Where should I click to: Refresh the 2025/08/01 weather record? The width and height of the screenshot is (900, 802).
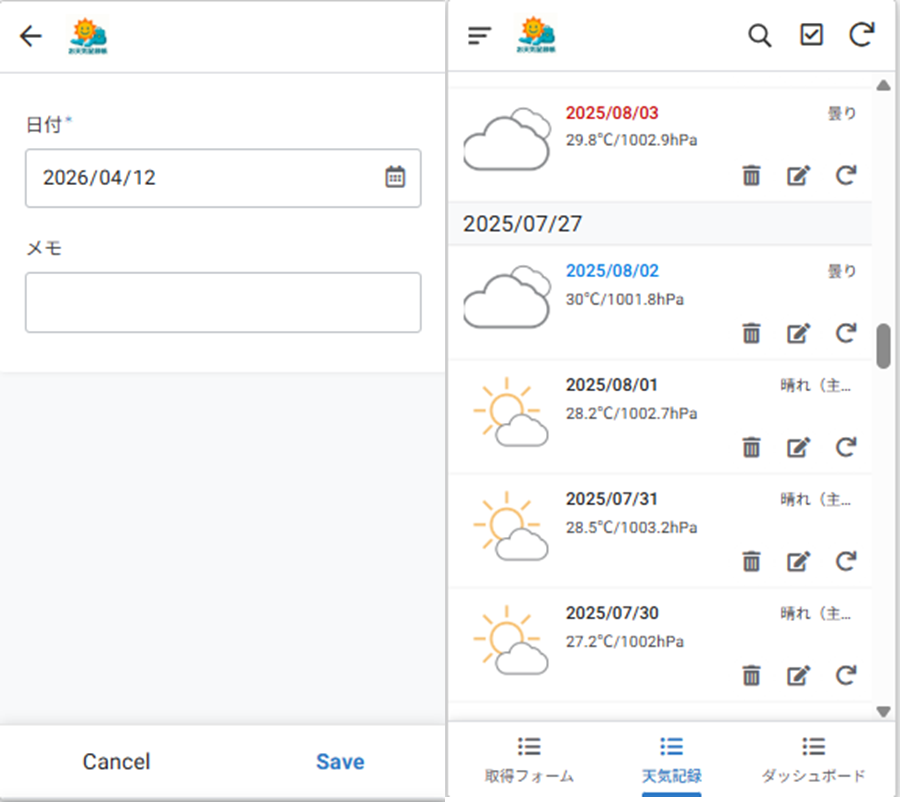(846, 447)
